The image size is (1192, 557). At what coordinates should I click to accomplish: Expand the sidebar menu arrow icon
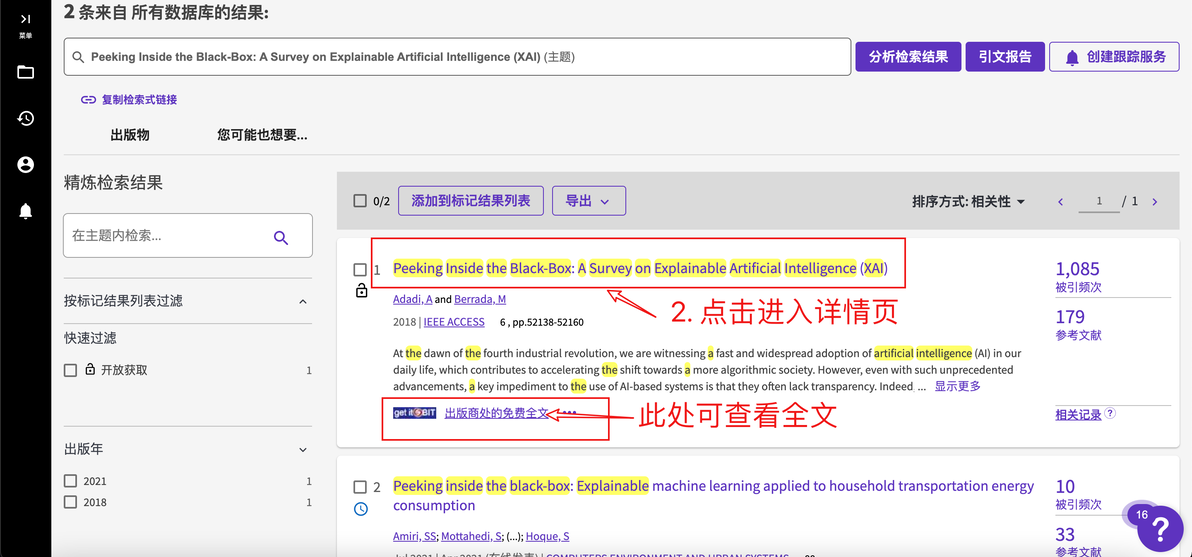coord(26,19)
